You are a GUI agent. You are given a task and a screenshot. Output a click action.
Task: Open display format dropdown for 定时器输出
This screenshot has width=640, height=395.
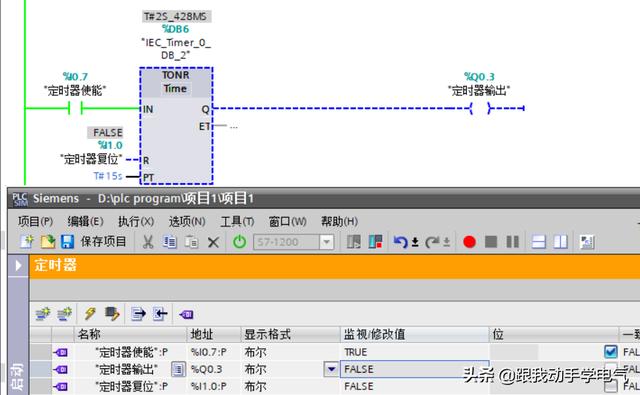(x=331, y=369)
